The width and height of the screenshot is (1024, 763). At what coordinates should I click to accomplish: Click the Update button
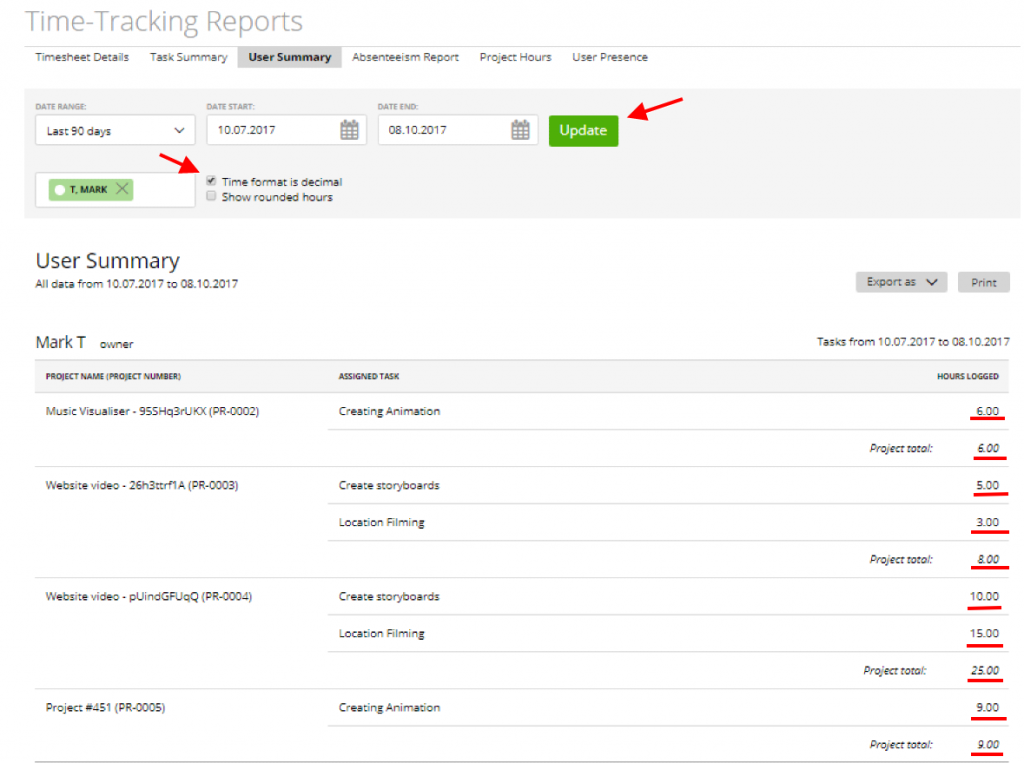coord(583,130)
